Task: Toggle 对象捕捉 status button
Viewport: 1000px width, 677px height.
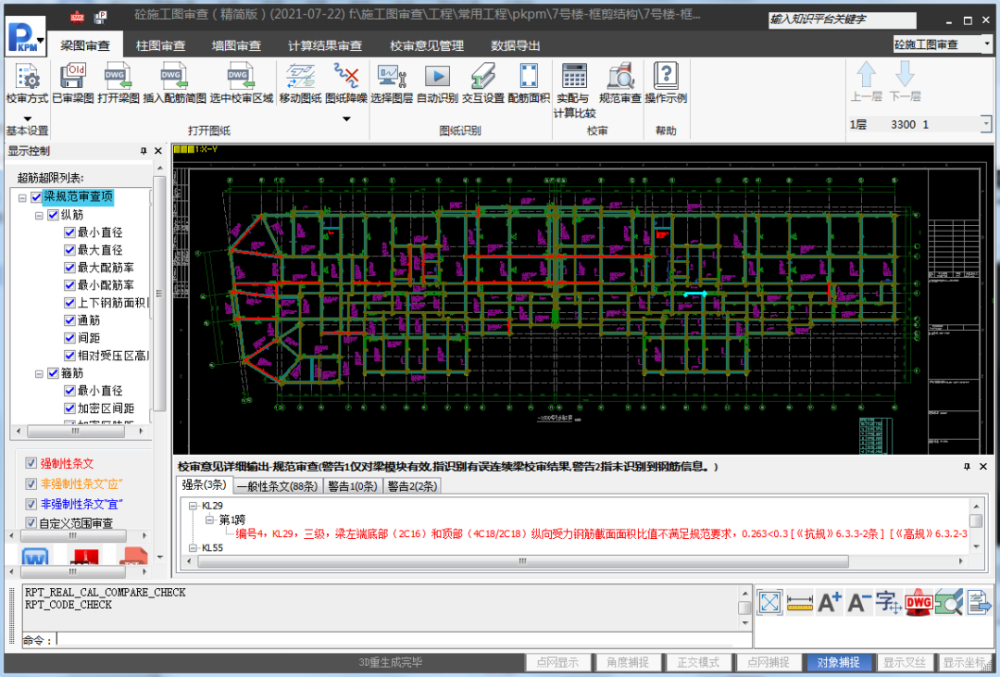Action: (x=838, y=662)
